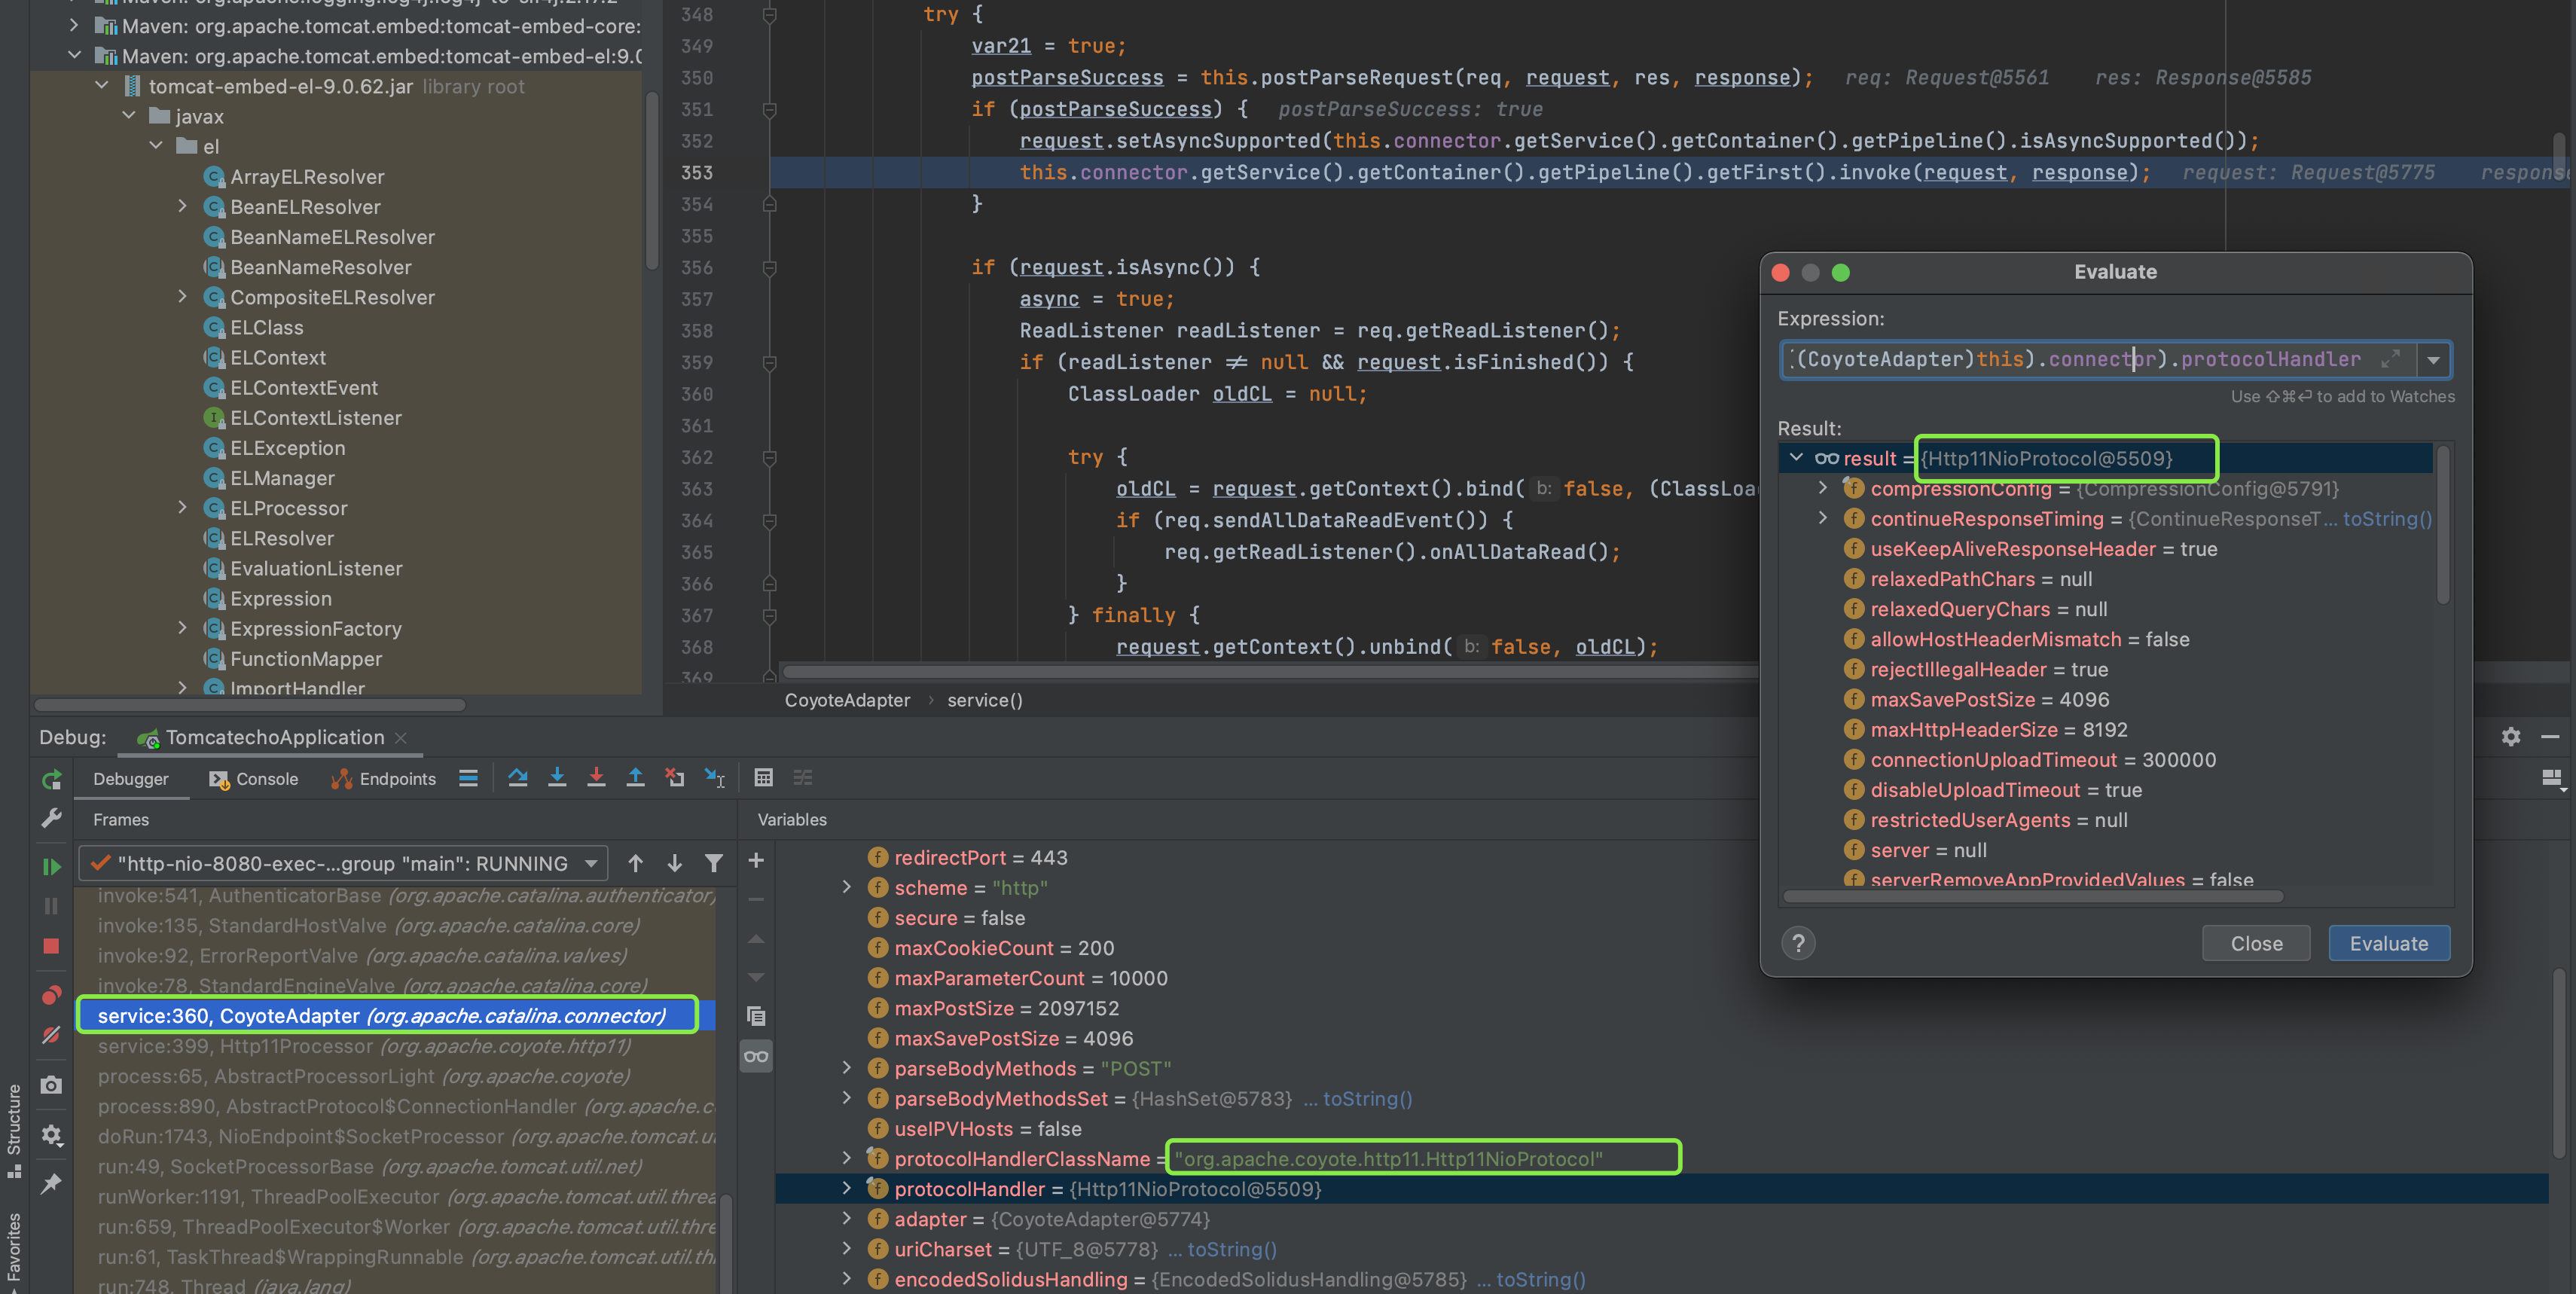
Task: Click the Evaluate button
Action: 2388,943
